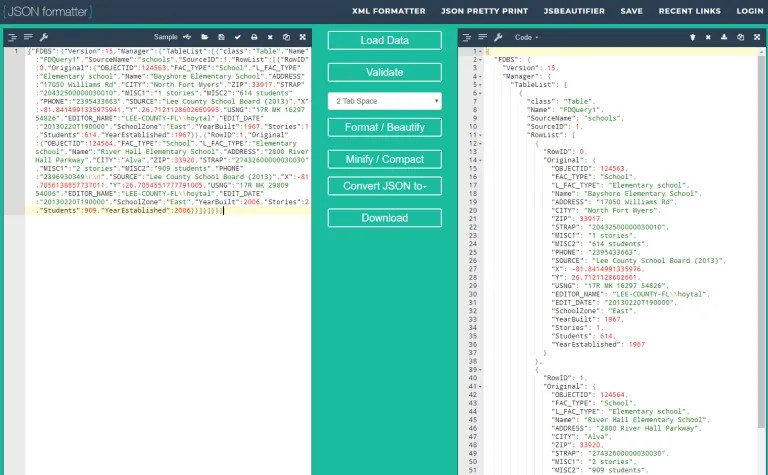Click the fullscreen icon of the left editor

pyautogui.click(x=303, y=37)
